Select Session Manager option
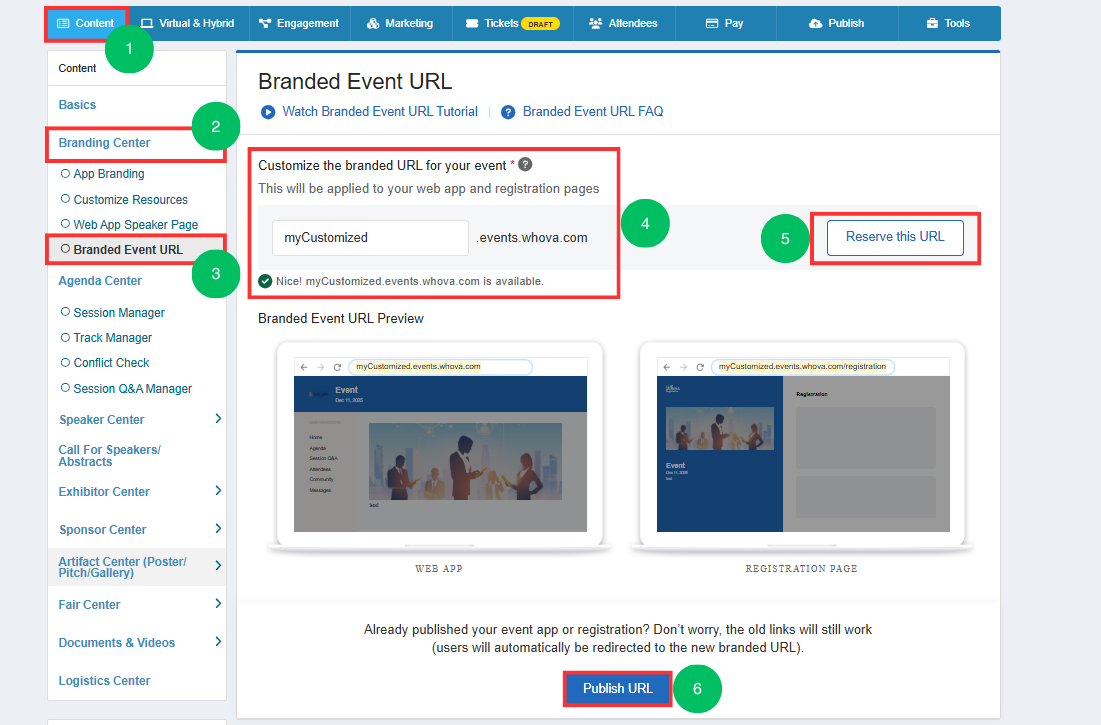The height and width of the screenshot is (725, 1101). [x=119, y=312]
